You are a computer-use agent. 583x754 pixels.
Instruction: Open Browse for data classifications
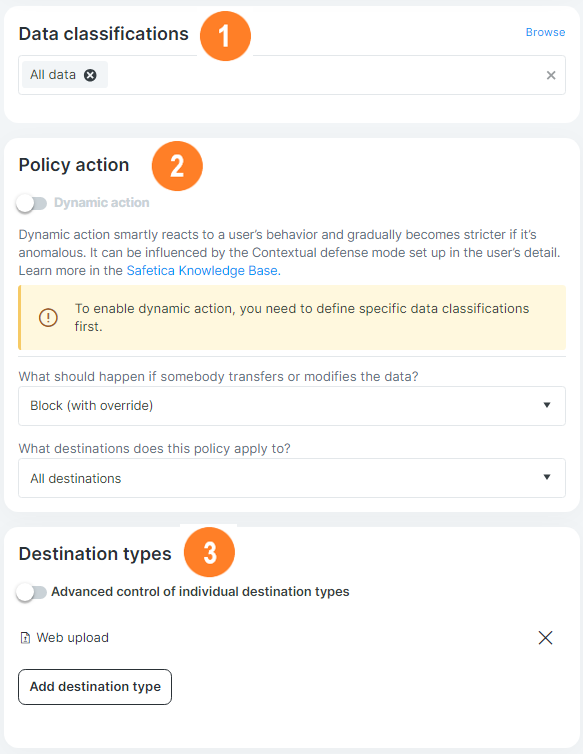click(x=545, y=32)
